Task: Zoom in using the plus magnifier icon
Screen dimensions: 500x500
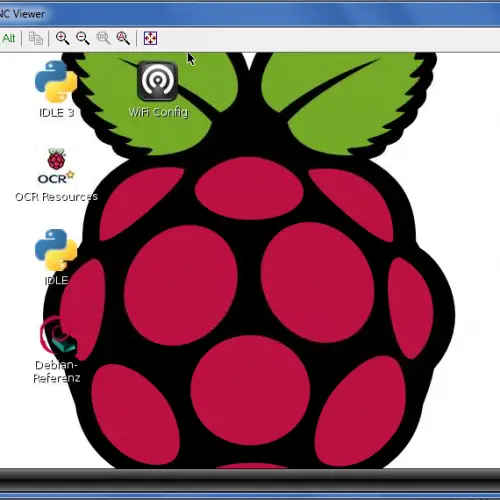Action: [x=62, y=38]
